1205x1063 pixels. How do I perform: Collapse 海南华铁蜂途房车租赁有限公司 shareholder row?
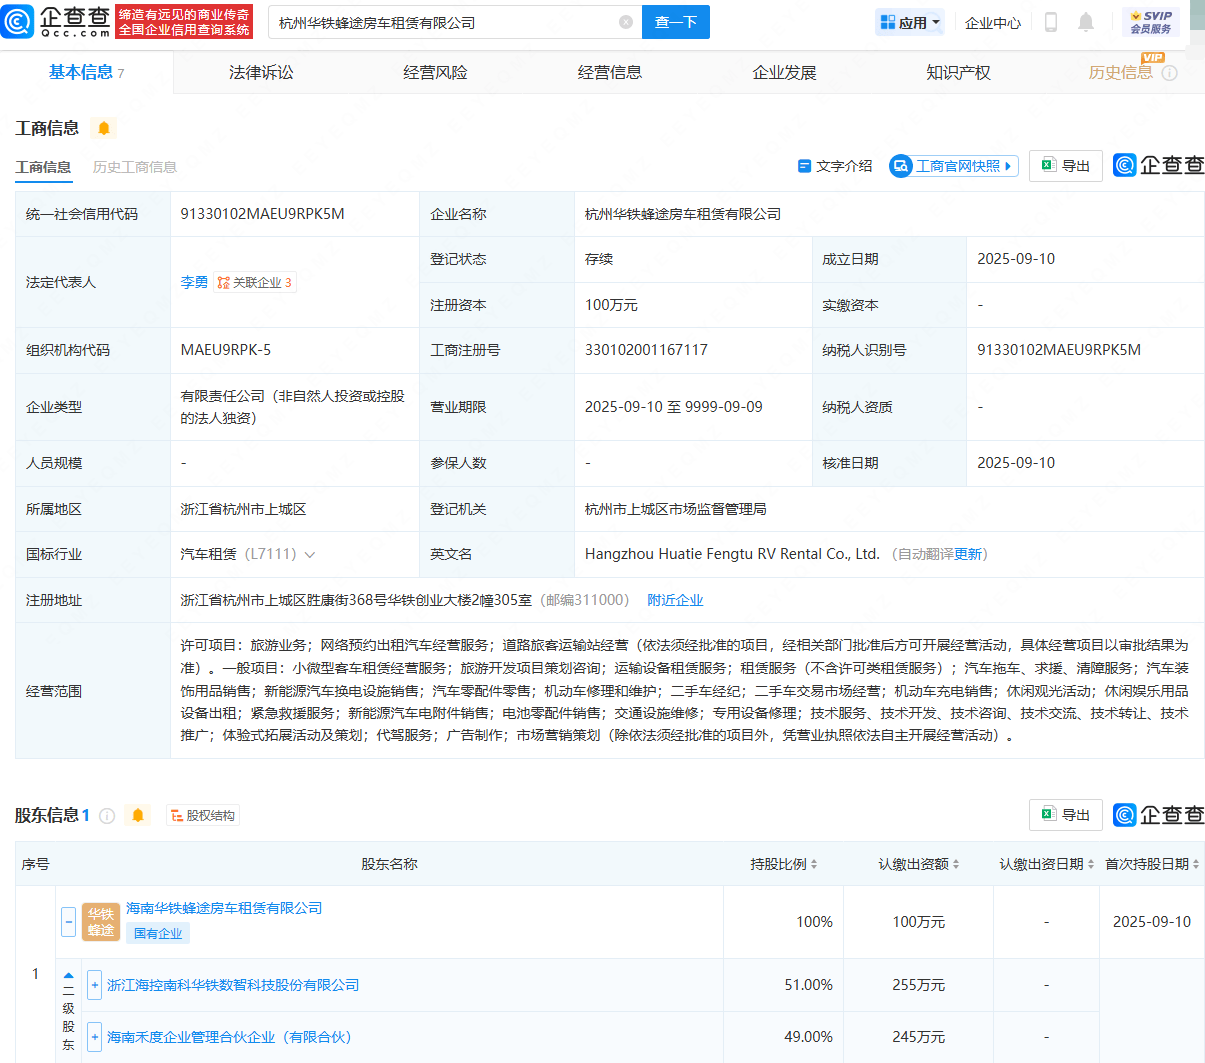[68, 922]
